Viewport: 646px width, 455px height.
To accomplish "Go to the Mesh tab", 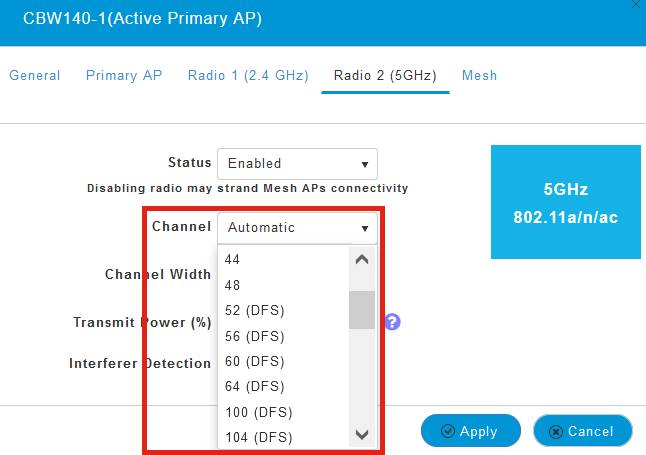I will [479, 76].
